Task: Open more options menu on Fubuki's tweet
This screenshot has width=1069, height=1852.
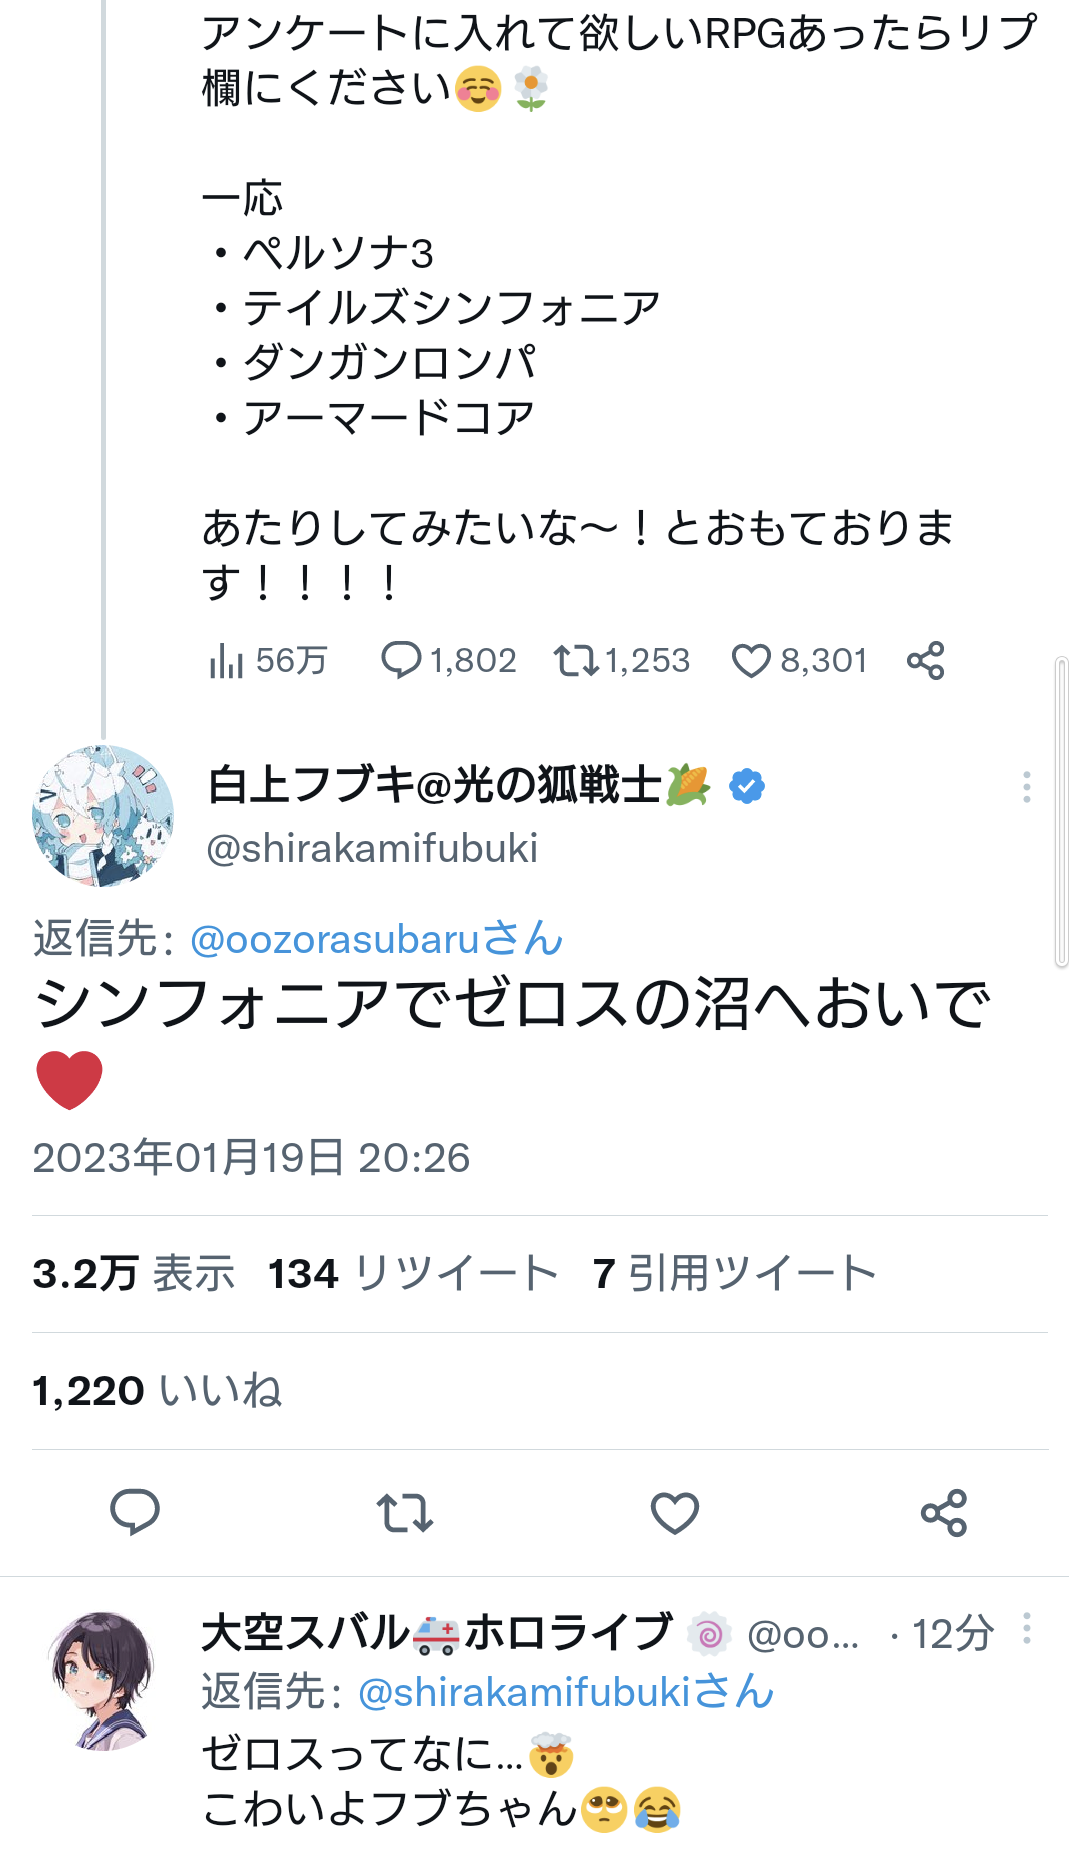Action: (1027, 787)
